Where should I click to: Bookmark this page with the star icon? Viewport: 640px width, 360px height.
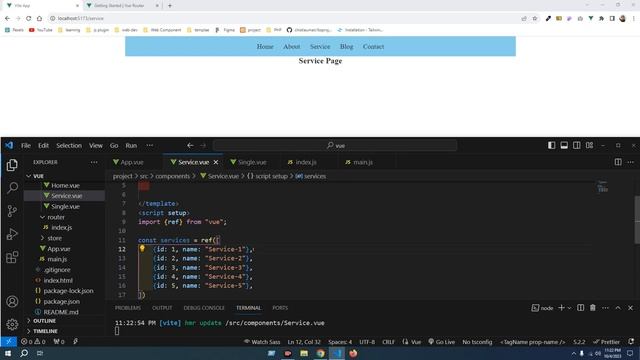(x=535, y=18)
